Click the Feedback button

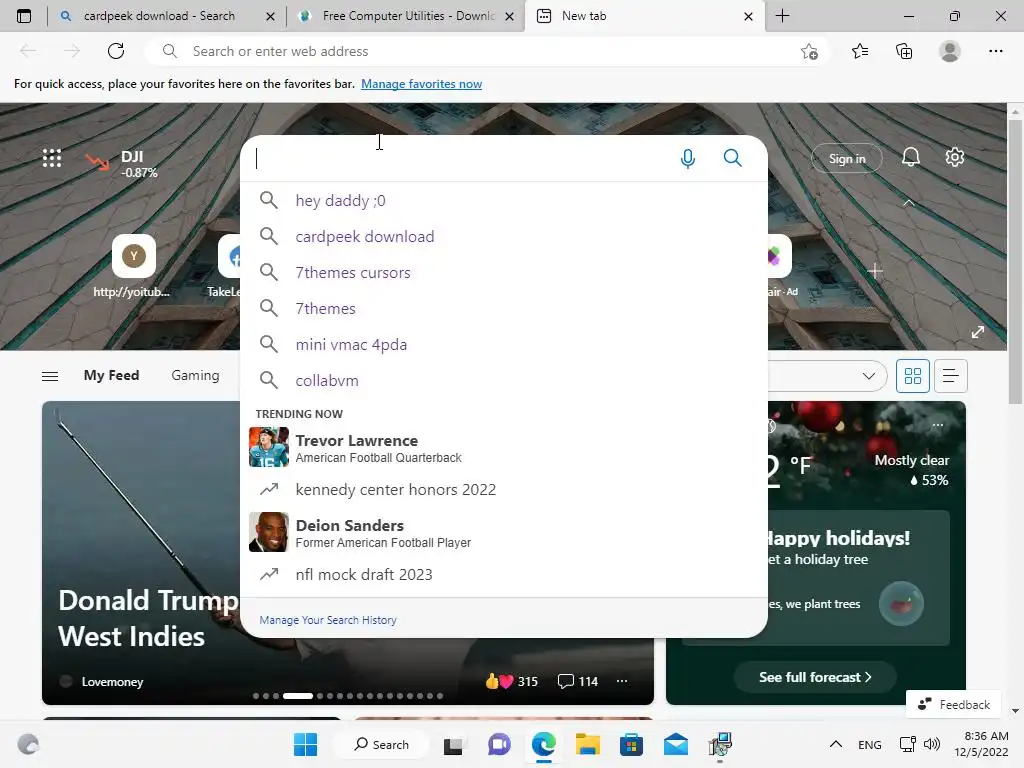click(x=953, y=704)
